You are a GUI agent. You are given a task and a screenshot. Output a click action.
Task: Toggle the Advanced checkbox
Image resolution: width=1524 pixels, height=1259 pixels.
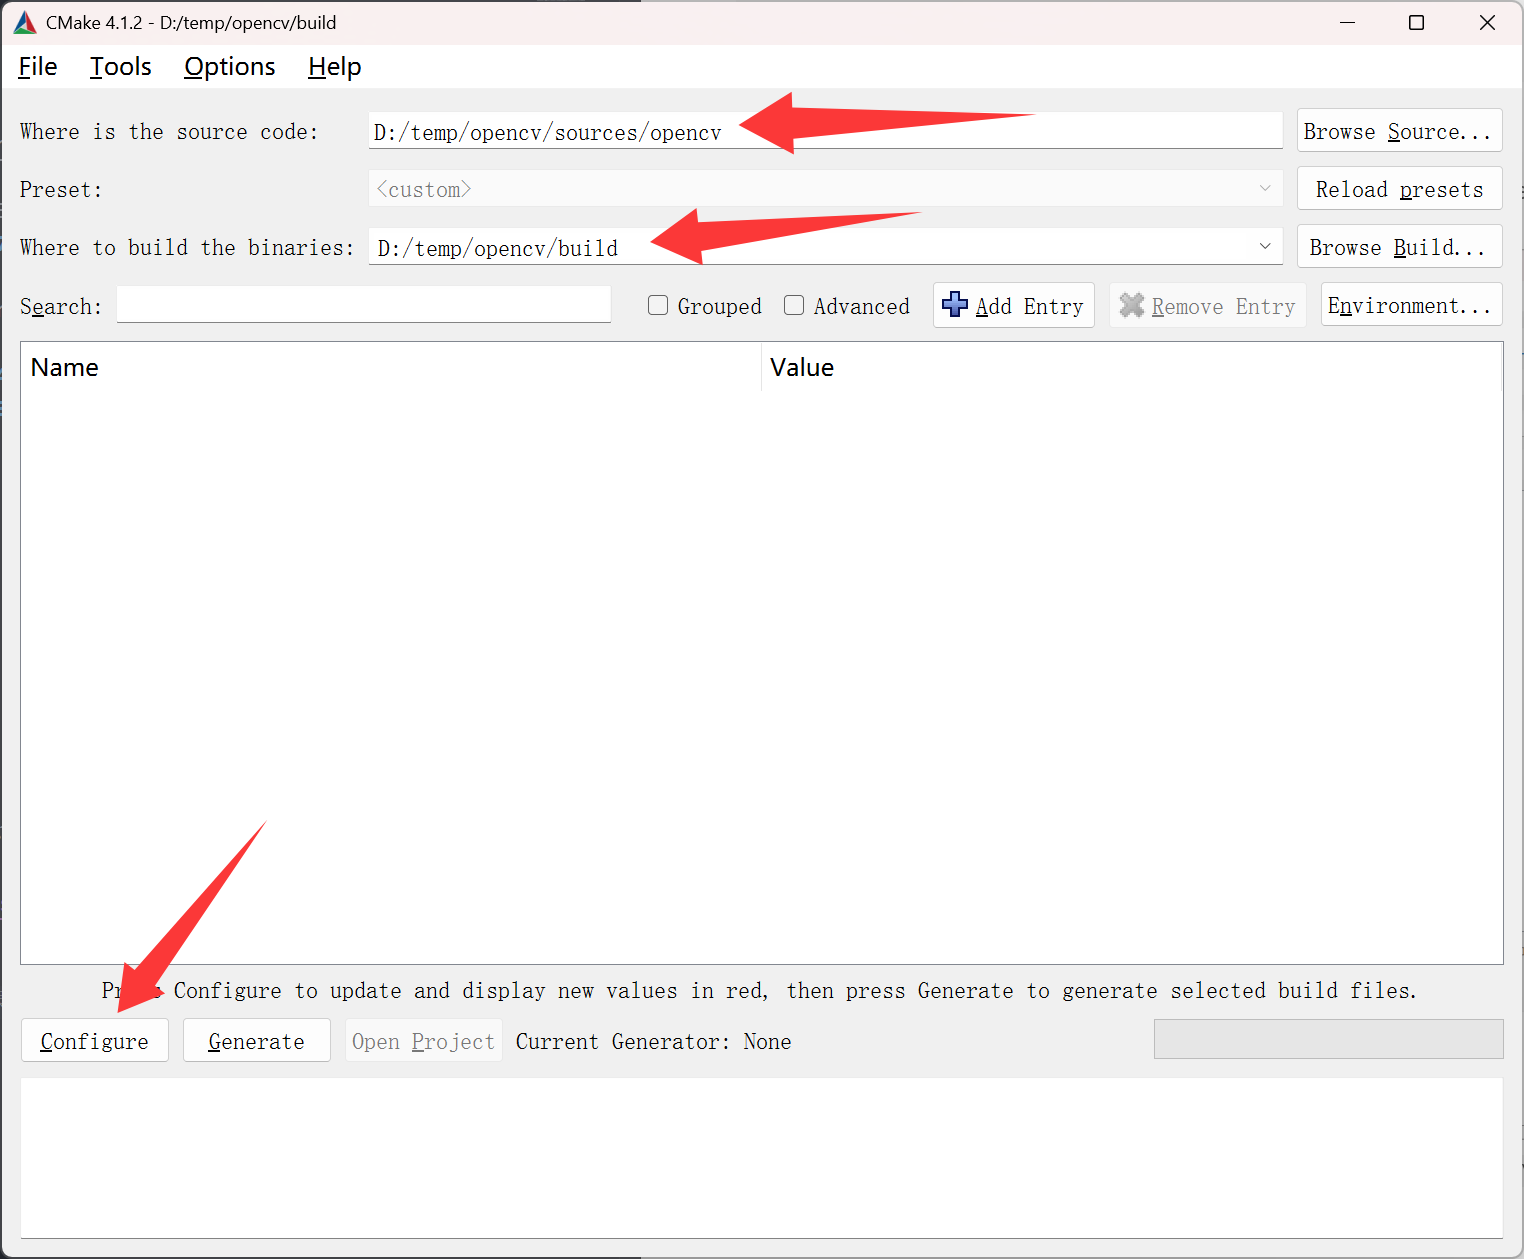pyautogui.click(x=794, y=306)
